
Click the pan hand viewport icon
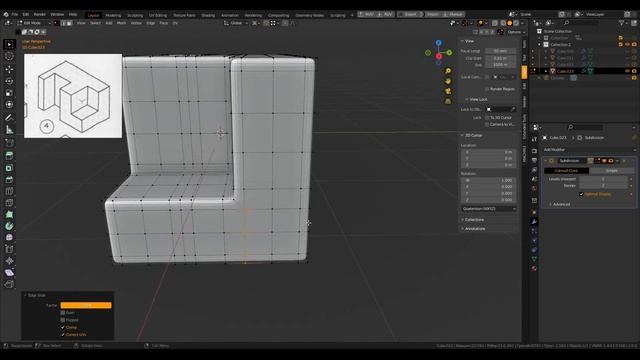pyautogui.click(x=448, y=81)
